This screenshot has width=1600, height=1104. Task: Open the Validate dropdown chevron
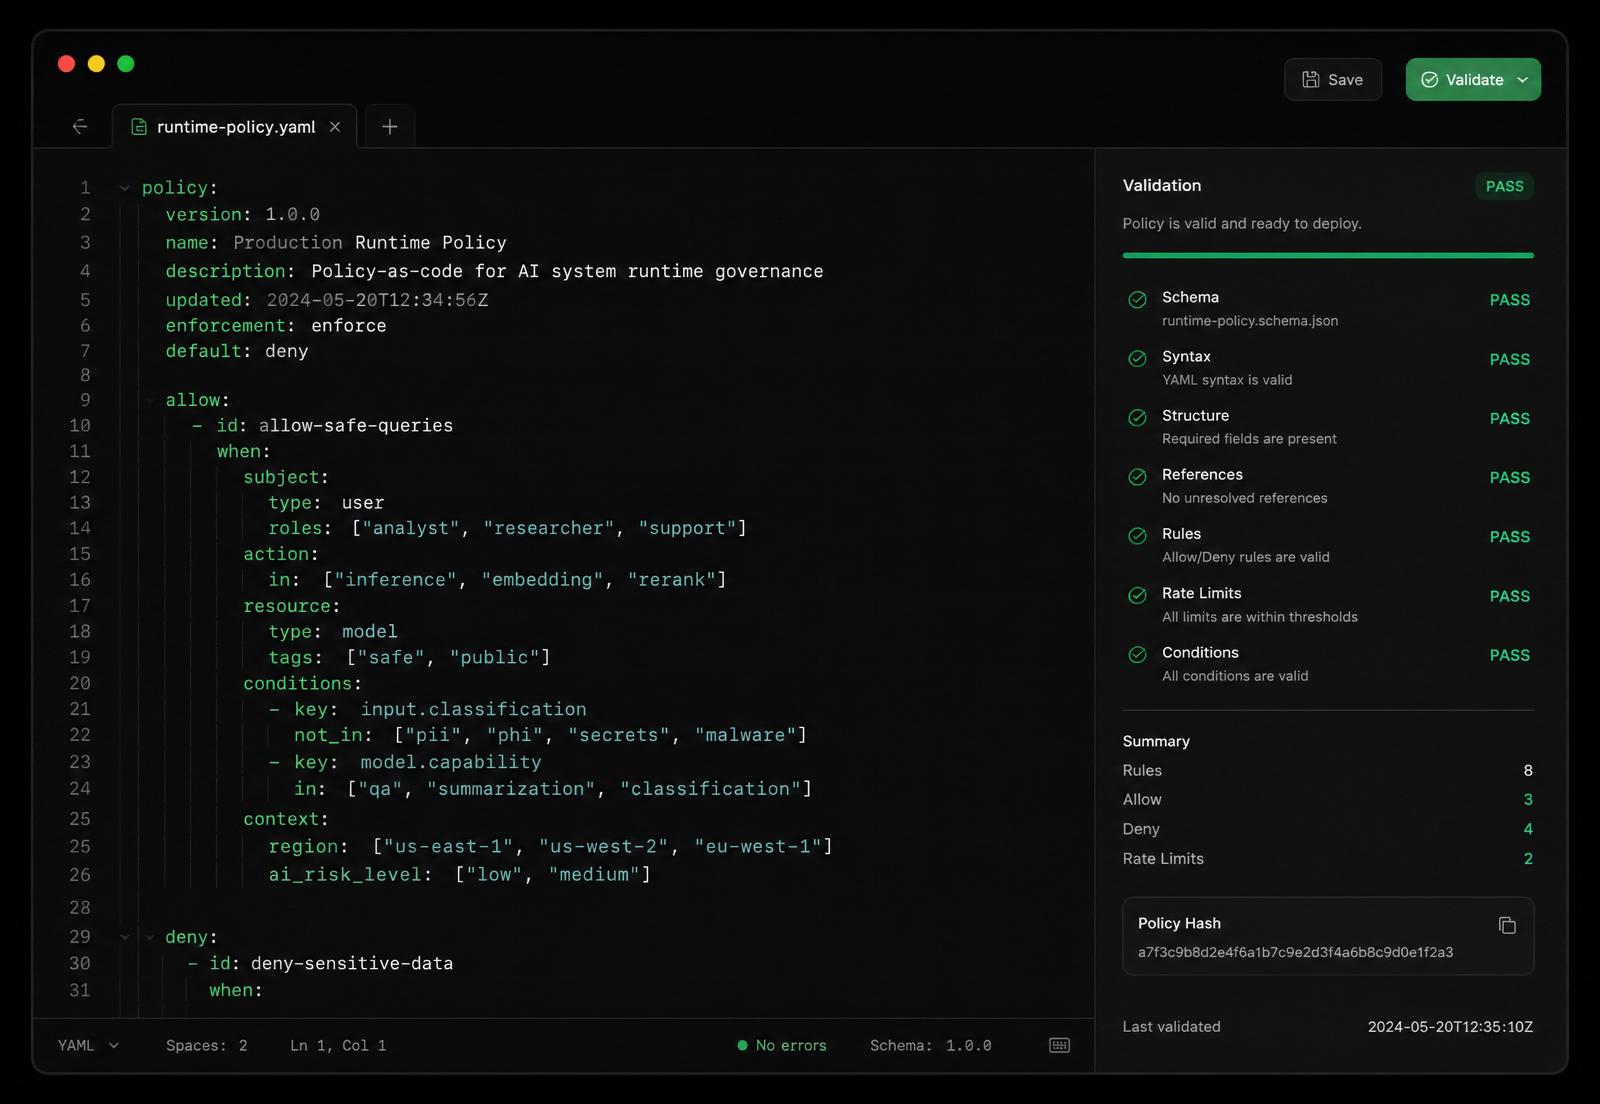pyautogui.click(x=1522, y=80)
